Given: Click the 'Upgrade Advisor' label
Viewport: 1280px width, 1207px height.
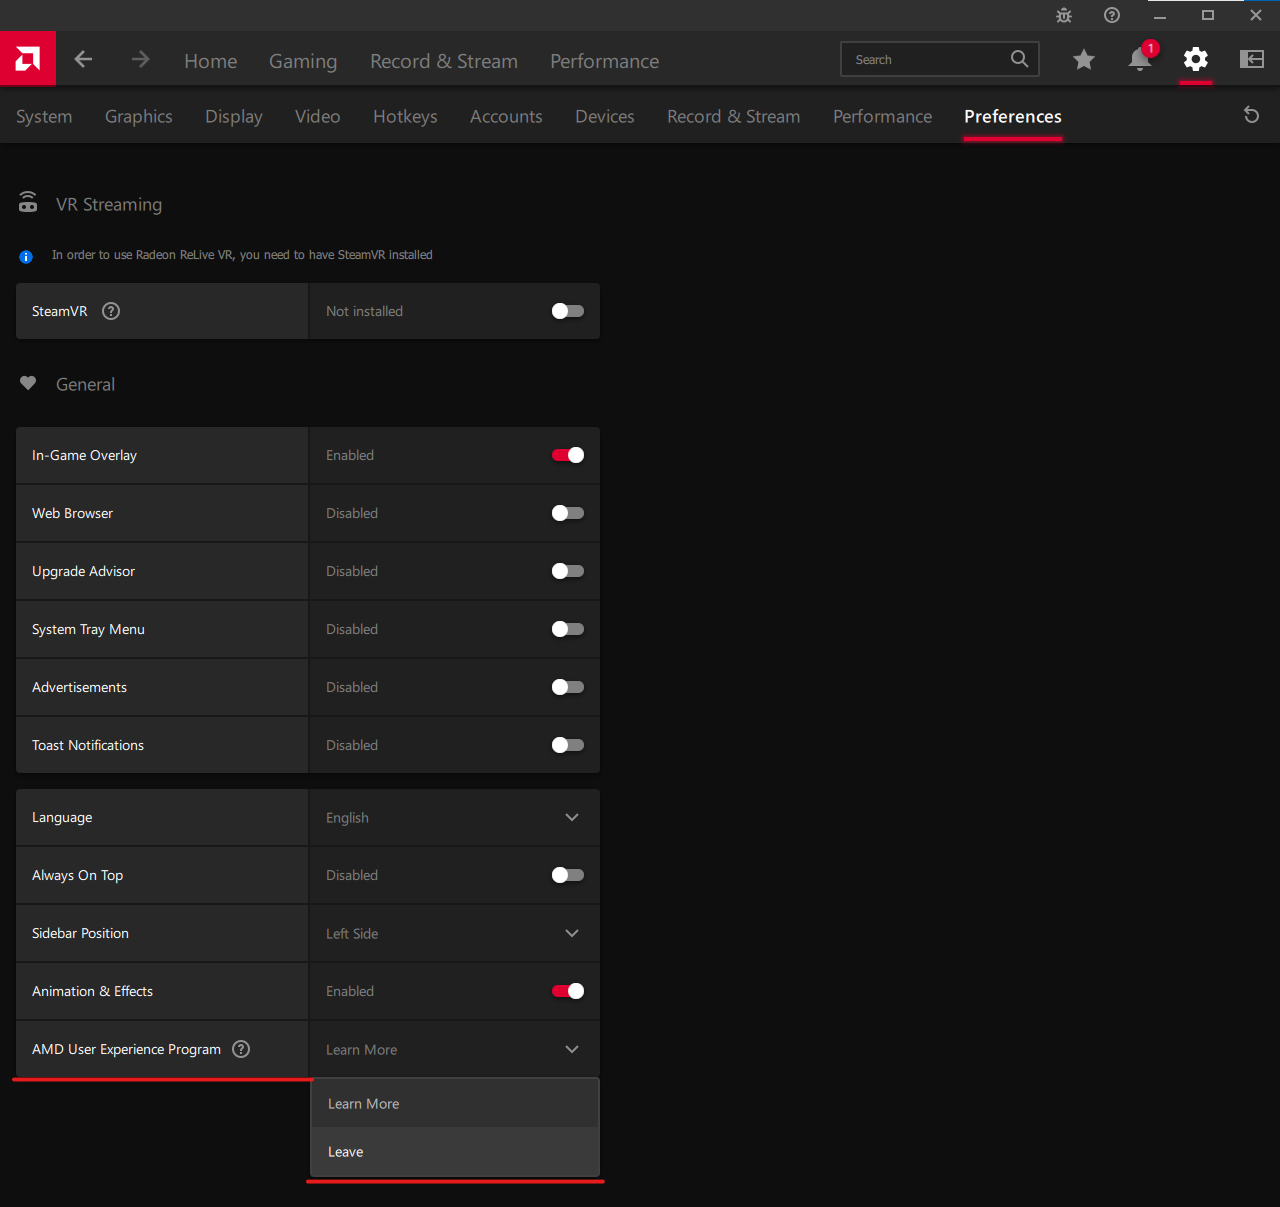Looking at the screenshot, I should [83, 571].
